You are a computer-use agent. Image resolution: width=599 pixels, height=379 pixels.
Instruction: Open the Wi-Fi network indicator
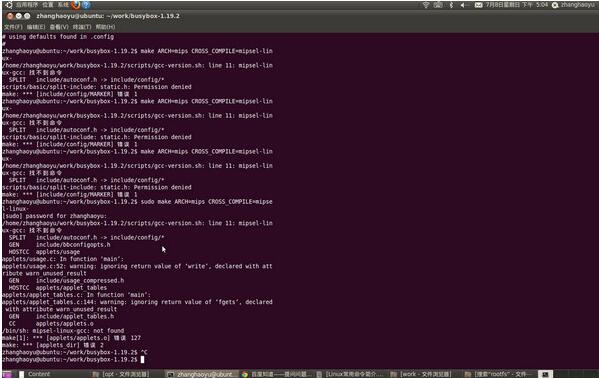(426, 5)
